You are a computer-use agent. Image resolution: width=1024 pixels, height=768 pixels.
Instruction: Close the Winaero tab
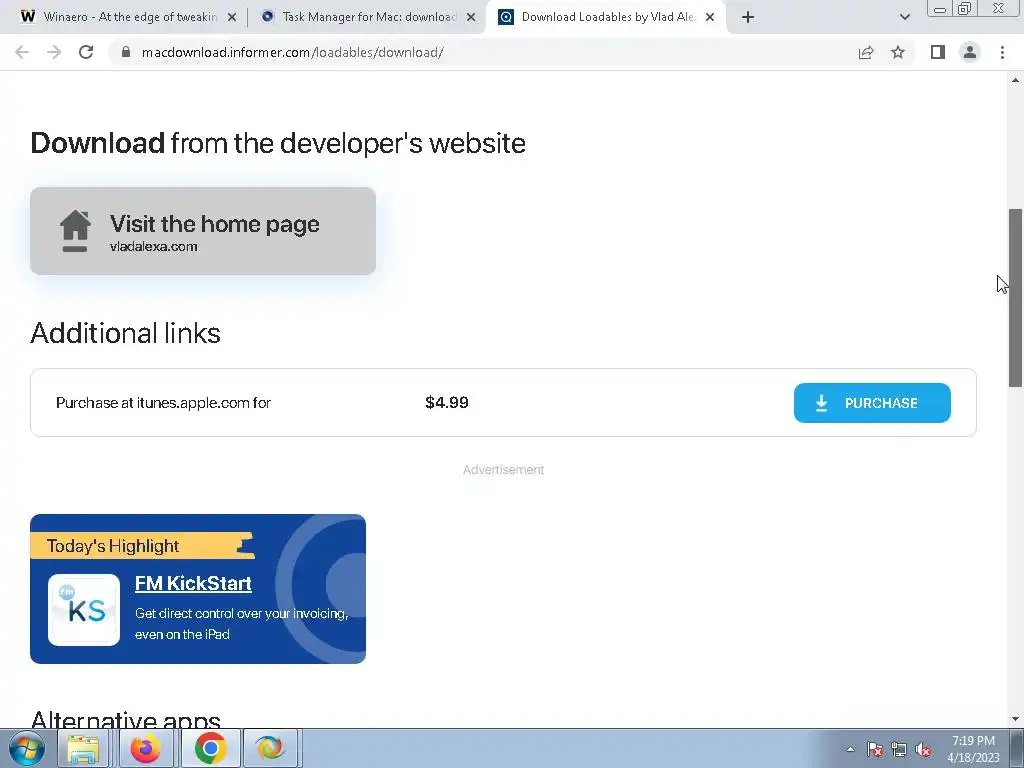(232, 17)
